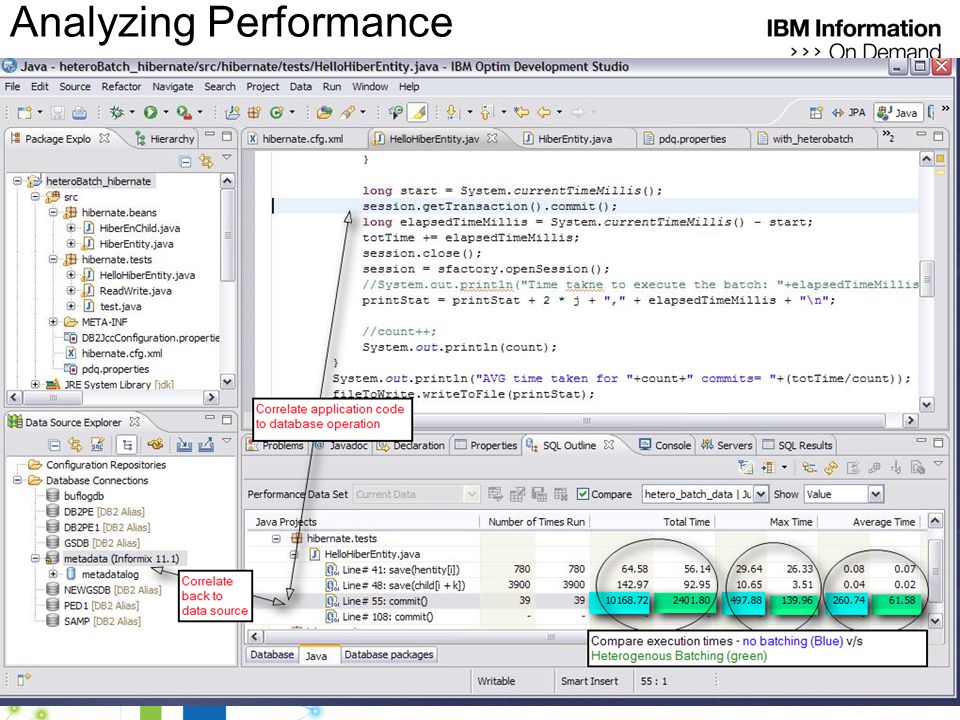960x720 pixels.
Task: Click the green Run button icon
Action: [x=150, y=112]
